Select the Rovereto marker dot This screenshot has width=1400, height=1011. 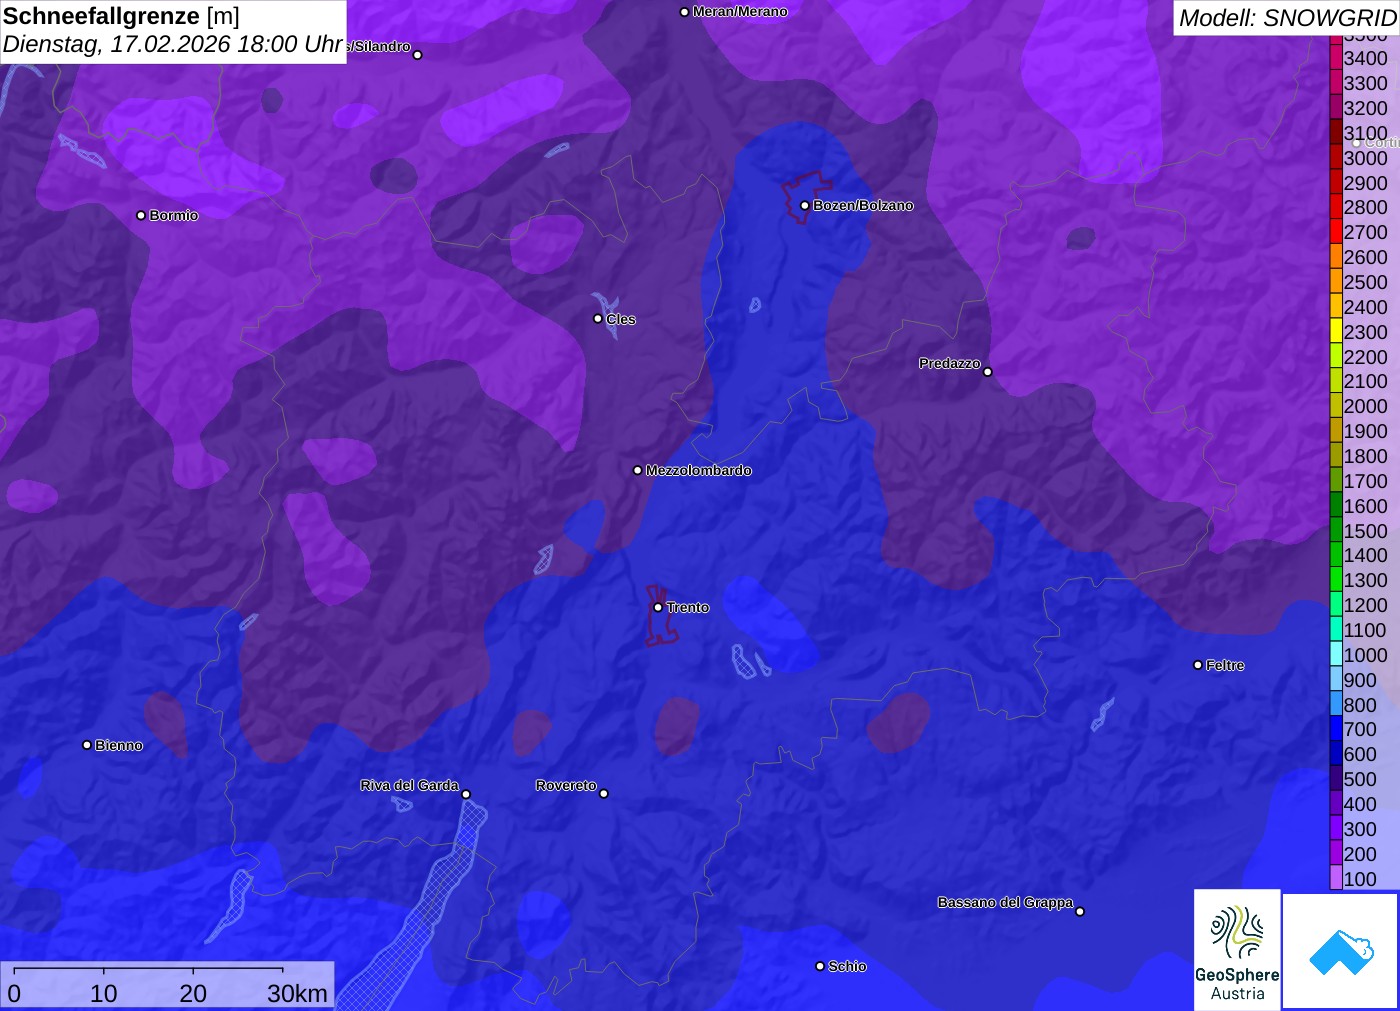click(604, 793)
